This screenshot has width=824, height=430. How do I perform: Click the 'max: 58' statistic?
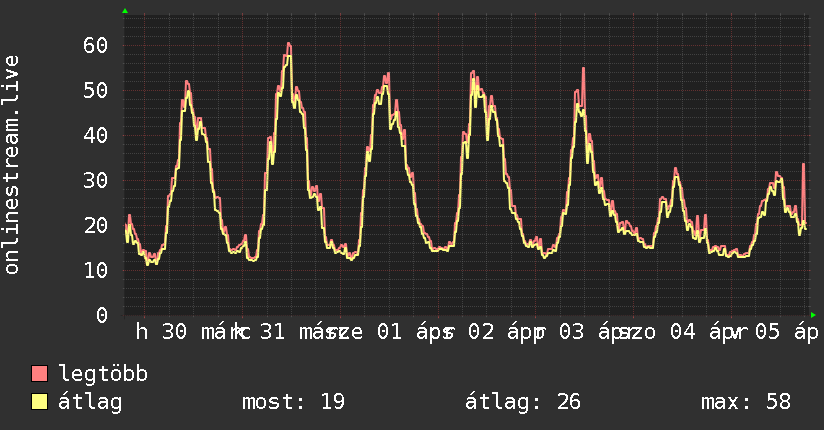click(746, 402)
